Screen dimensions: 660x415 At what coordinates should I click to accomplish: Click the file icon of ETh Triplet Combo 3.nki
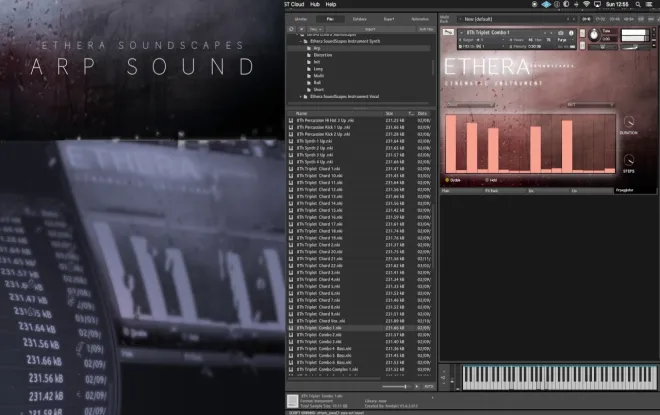tap(291, 342)
